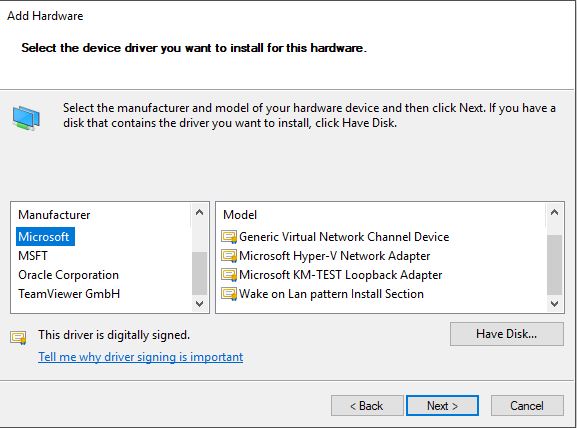Select MSFT manufacturer

coord(33,256)
